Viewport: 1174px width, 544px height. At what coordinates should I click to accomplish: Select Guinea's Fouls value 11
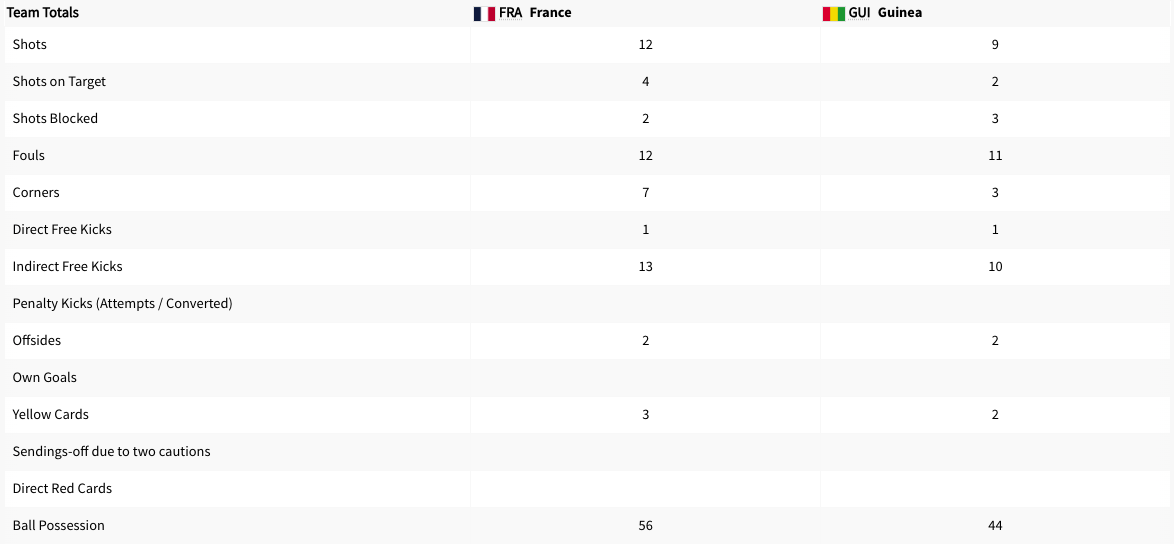(995, 155)
